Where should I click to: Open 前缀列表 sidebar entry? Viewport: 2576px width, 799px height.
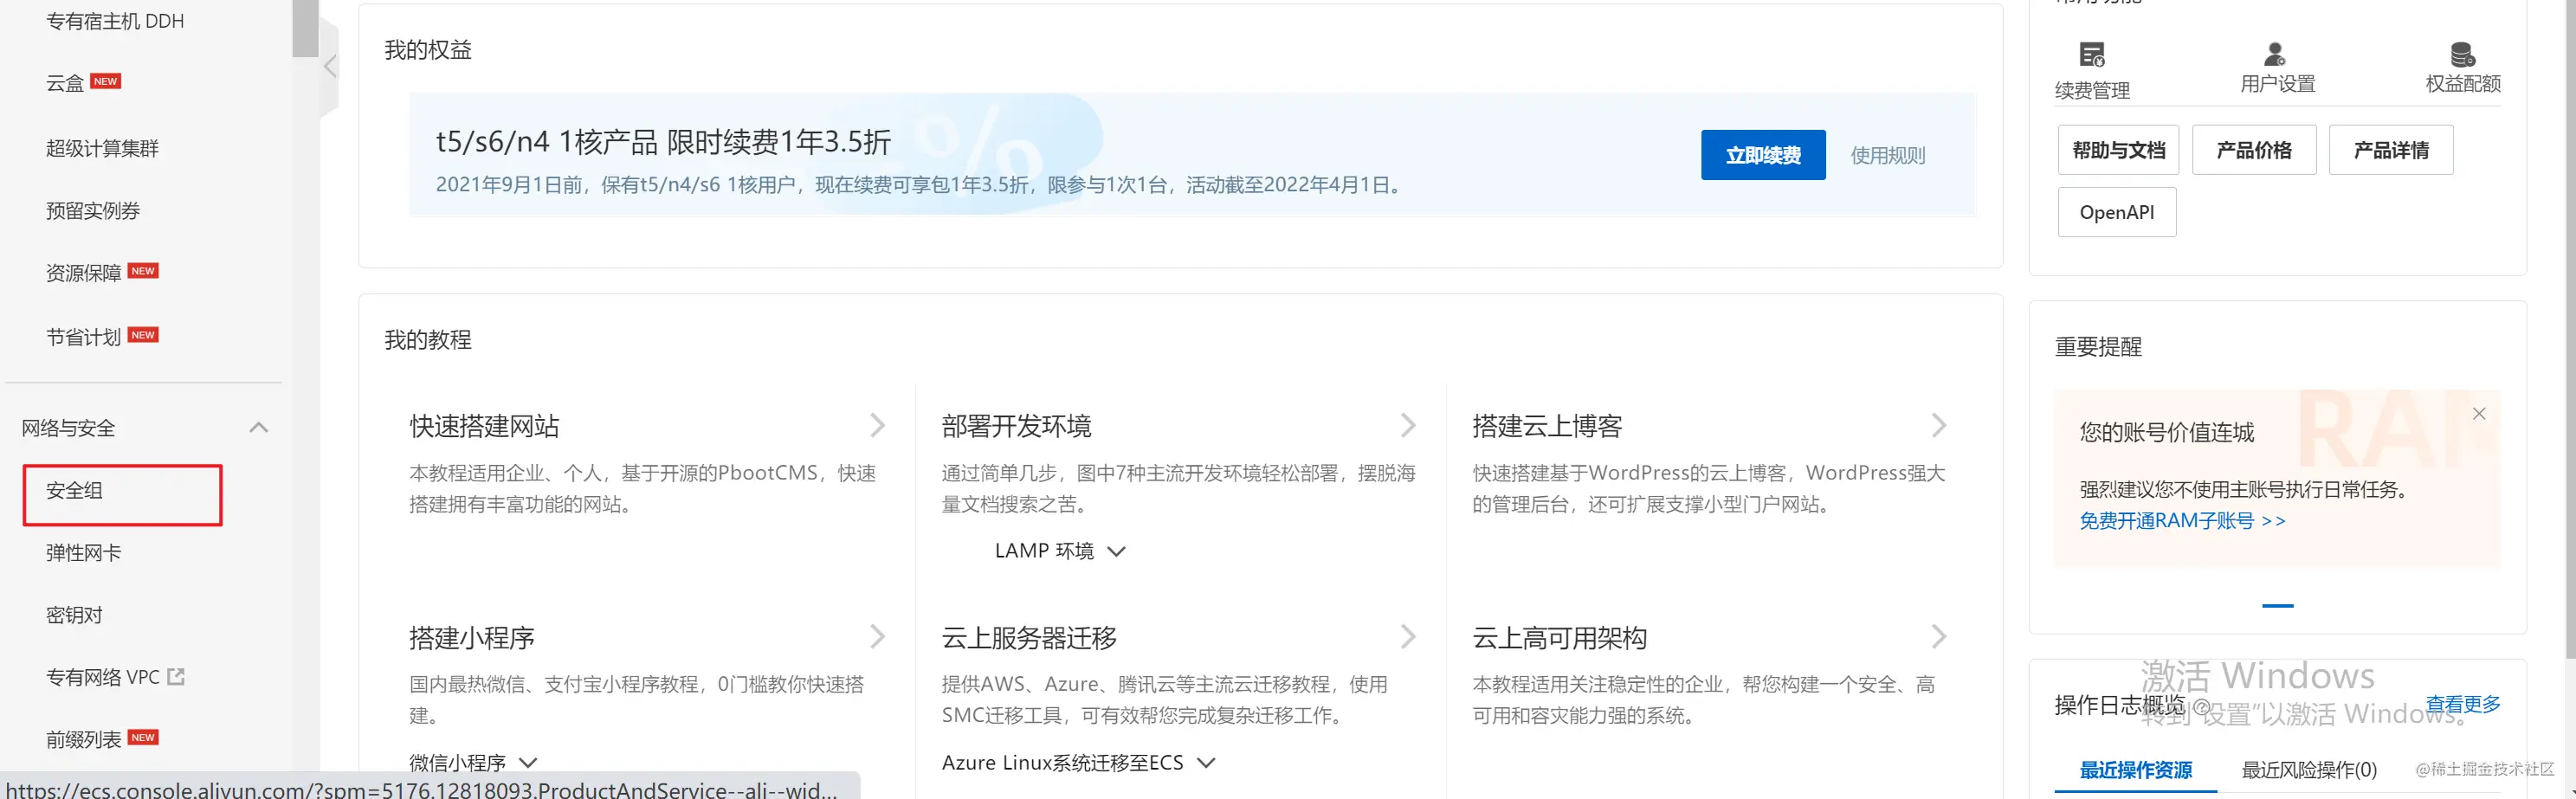tap(84, 740)
